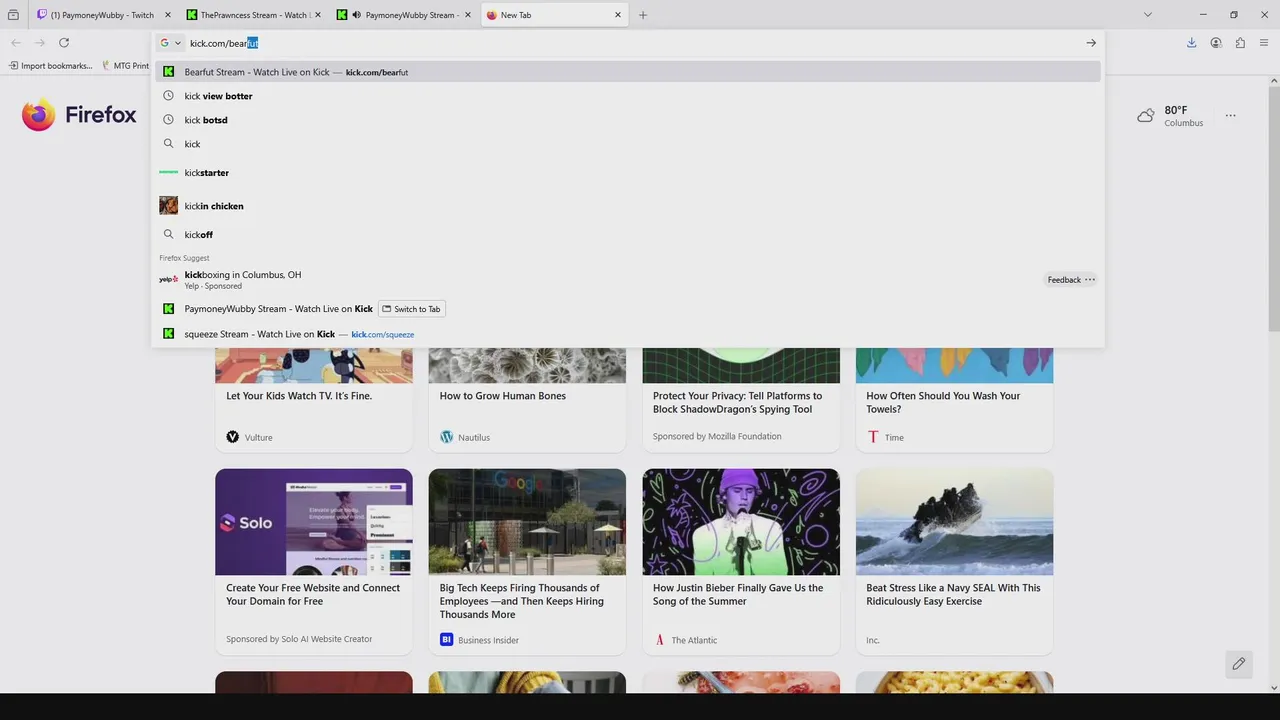Open a new tab with plus button
1280x720 pixels.
tap(643, 15)
